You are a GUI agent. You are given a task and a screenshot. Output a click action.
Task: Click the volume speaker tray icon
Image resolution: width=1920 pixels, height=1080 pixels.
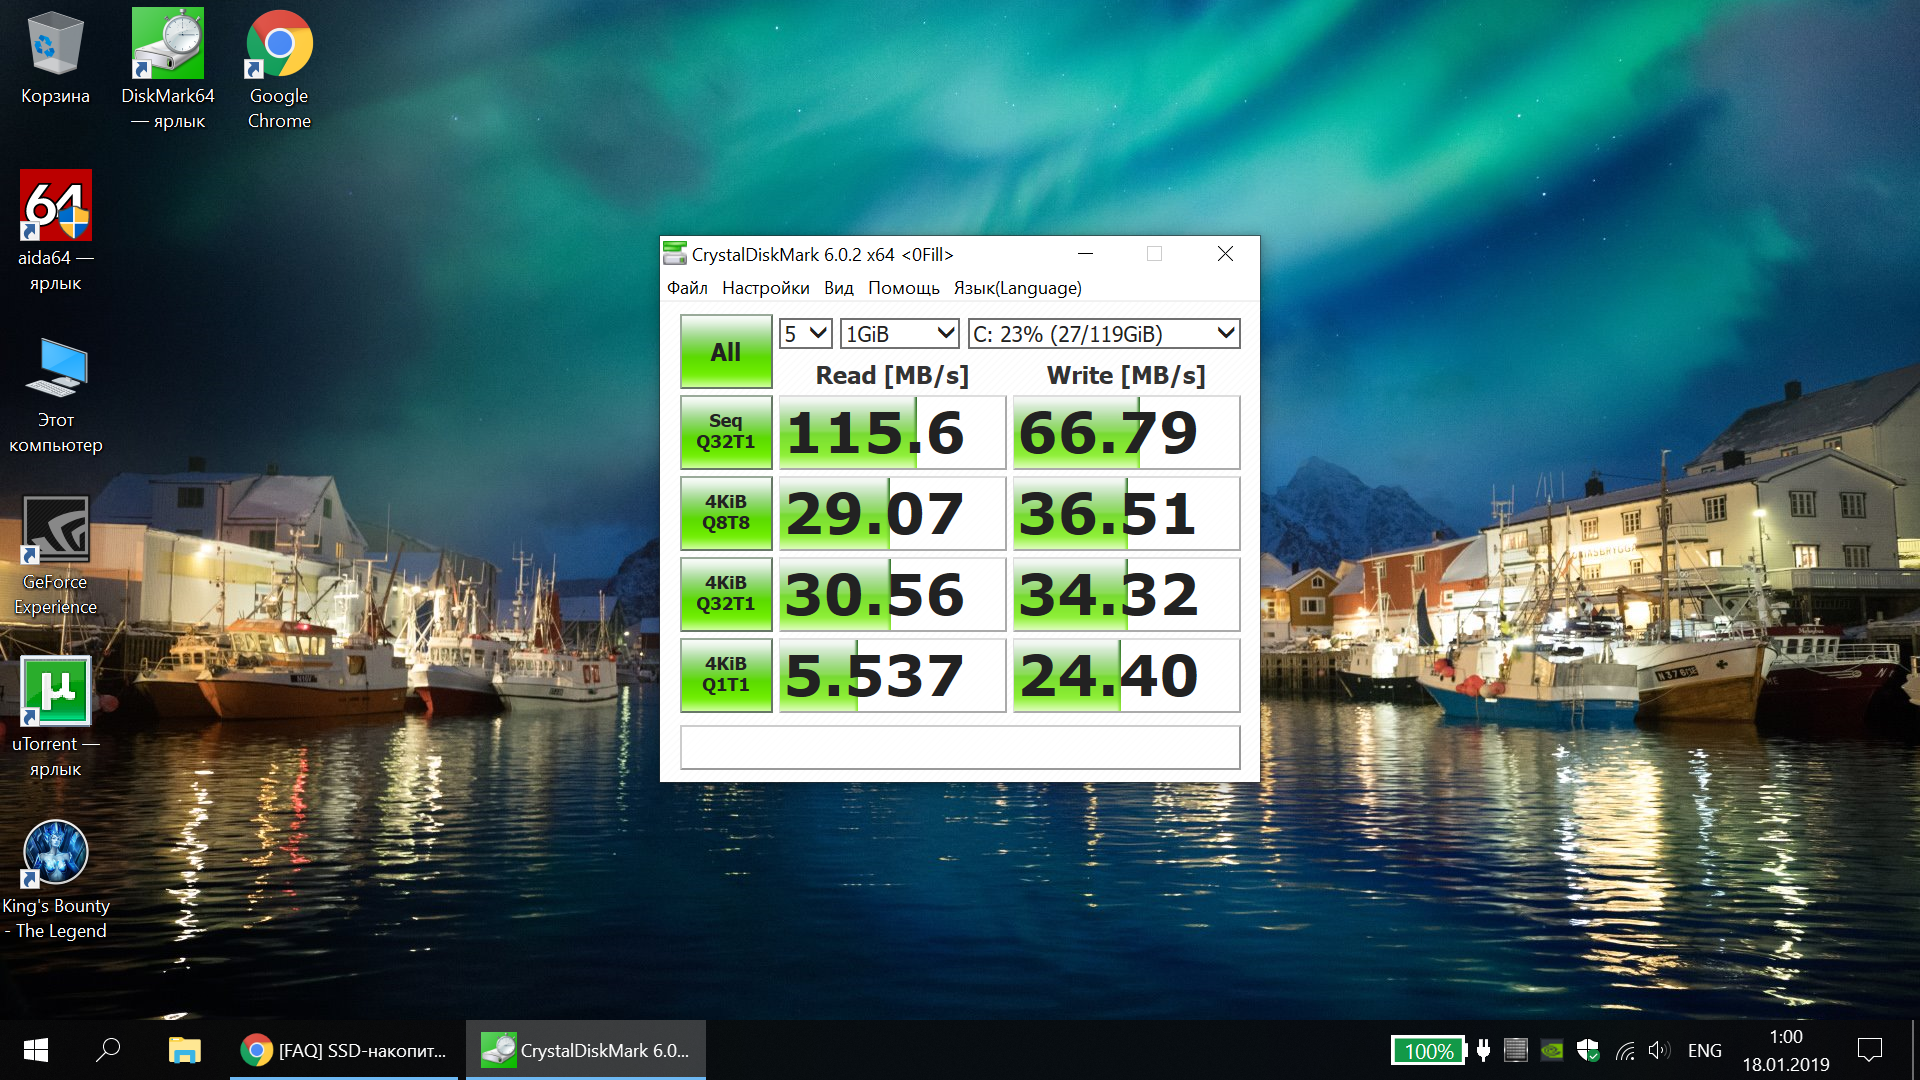tap(1658, 1050)
